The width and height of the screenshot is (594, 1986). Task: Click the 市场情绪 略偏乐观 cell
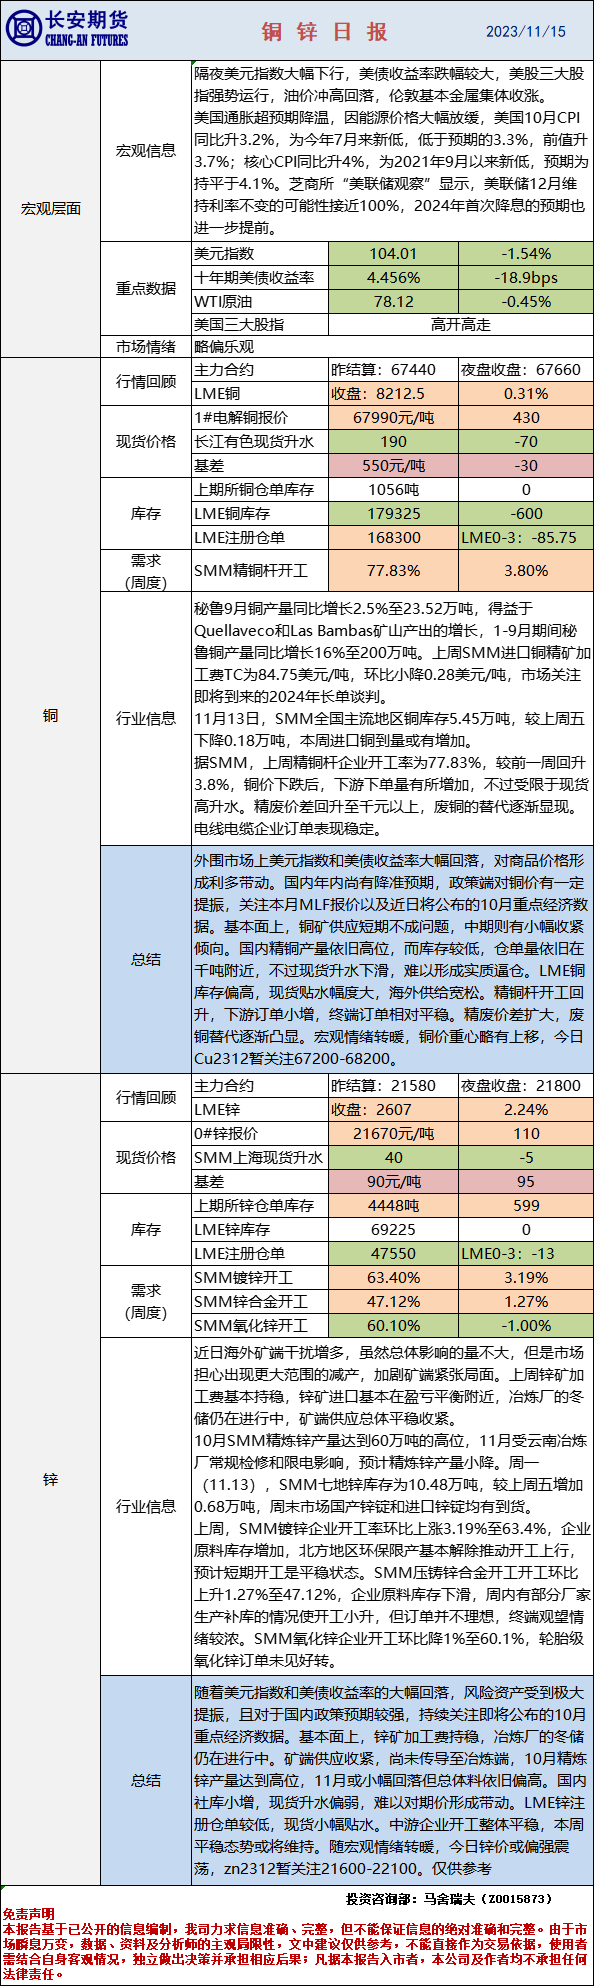[391, 347]
